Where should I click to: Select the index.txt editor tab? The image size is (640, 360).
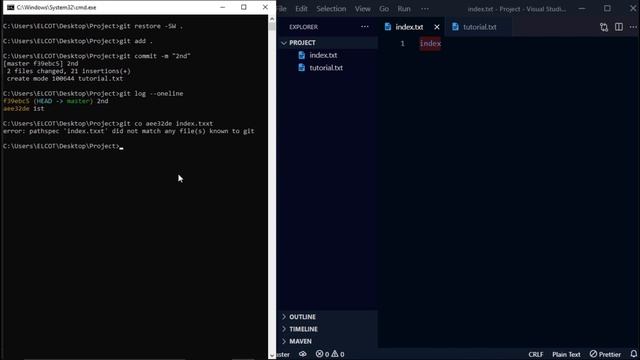(409, 27)
